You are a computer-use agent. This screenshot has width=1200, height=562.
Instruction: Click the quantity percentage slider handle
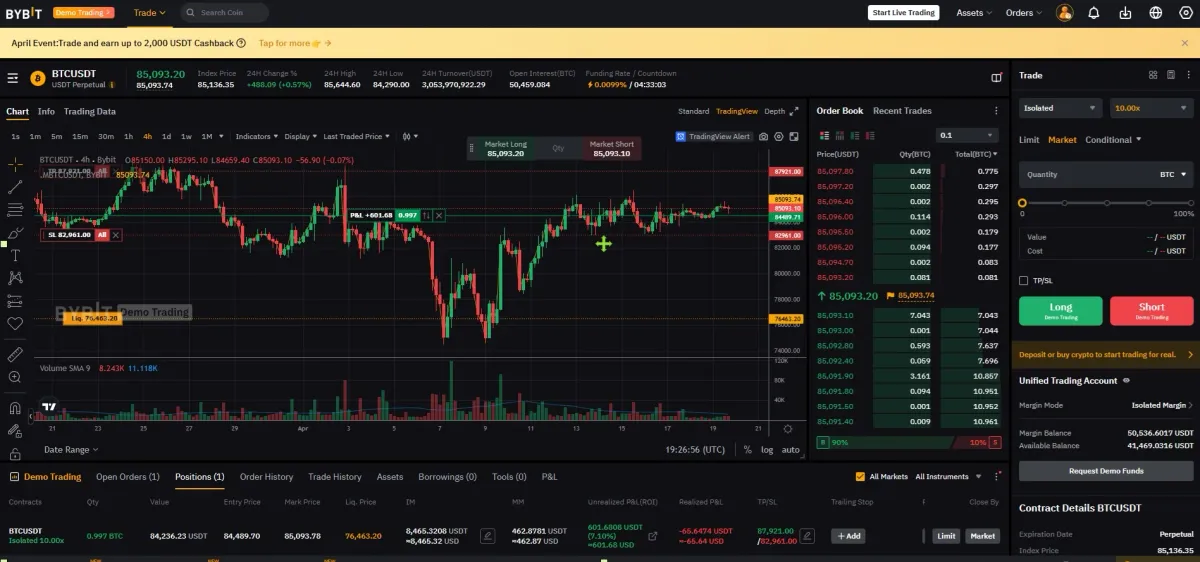coord(1022,203)
